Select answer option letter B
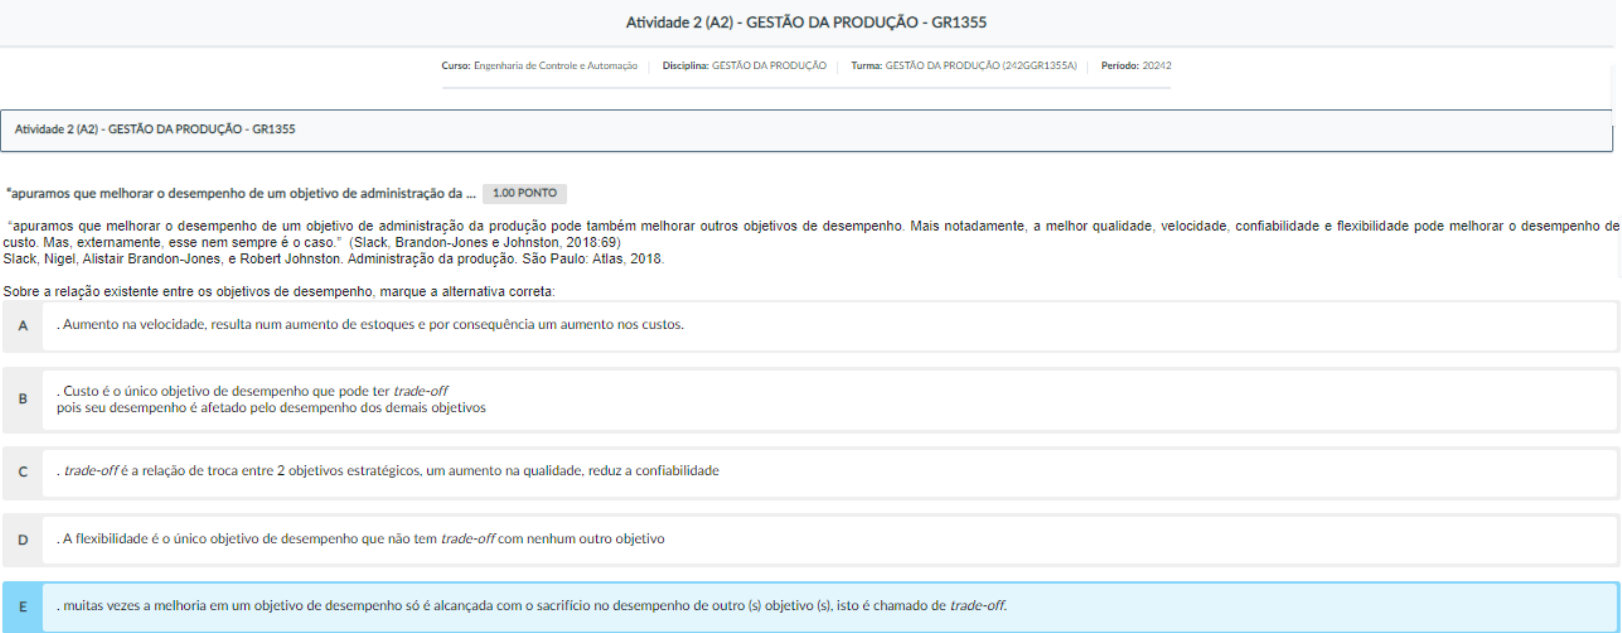This screenshot has width=1622, height=633. pyautogui.click(x=23, y=399)
